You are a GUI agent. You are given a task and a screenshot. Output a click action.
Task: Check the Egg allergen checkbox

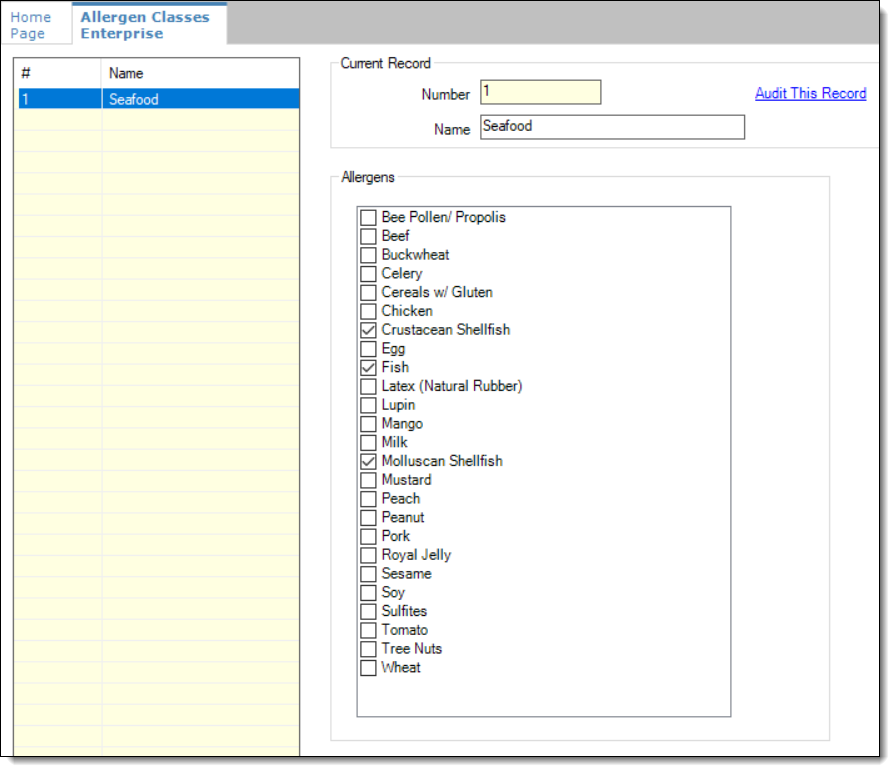pos(368,349)
